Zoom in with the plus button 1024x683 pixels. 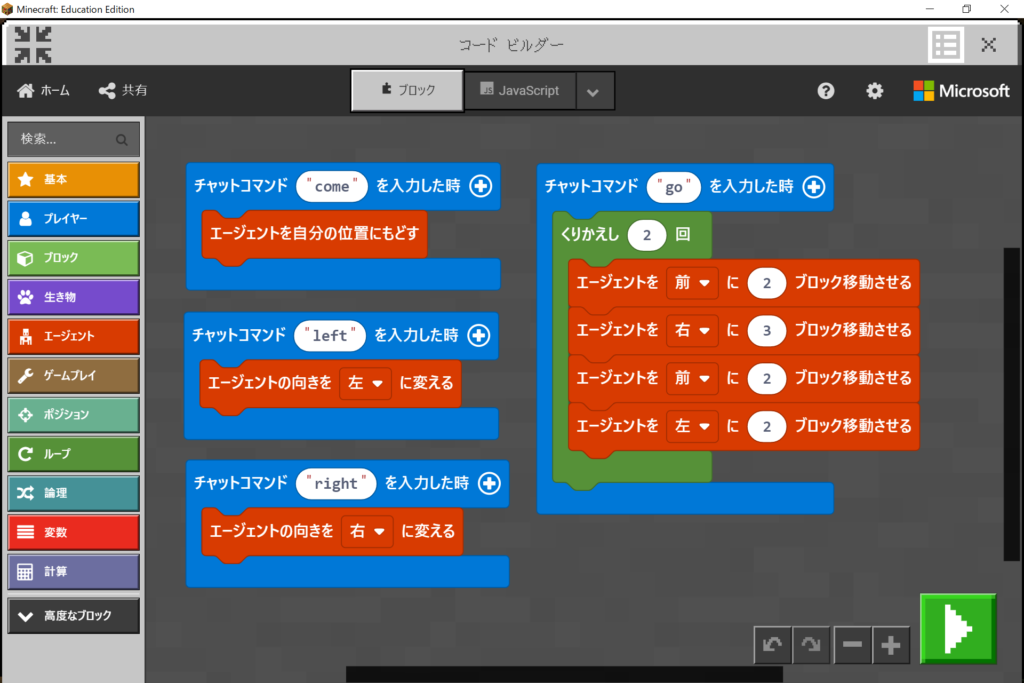pyautogui.click(x=891, y=646)
